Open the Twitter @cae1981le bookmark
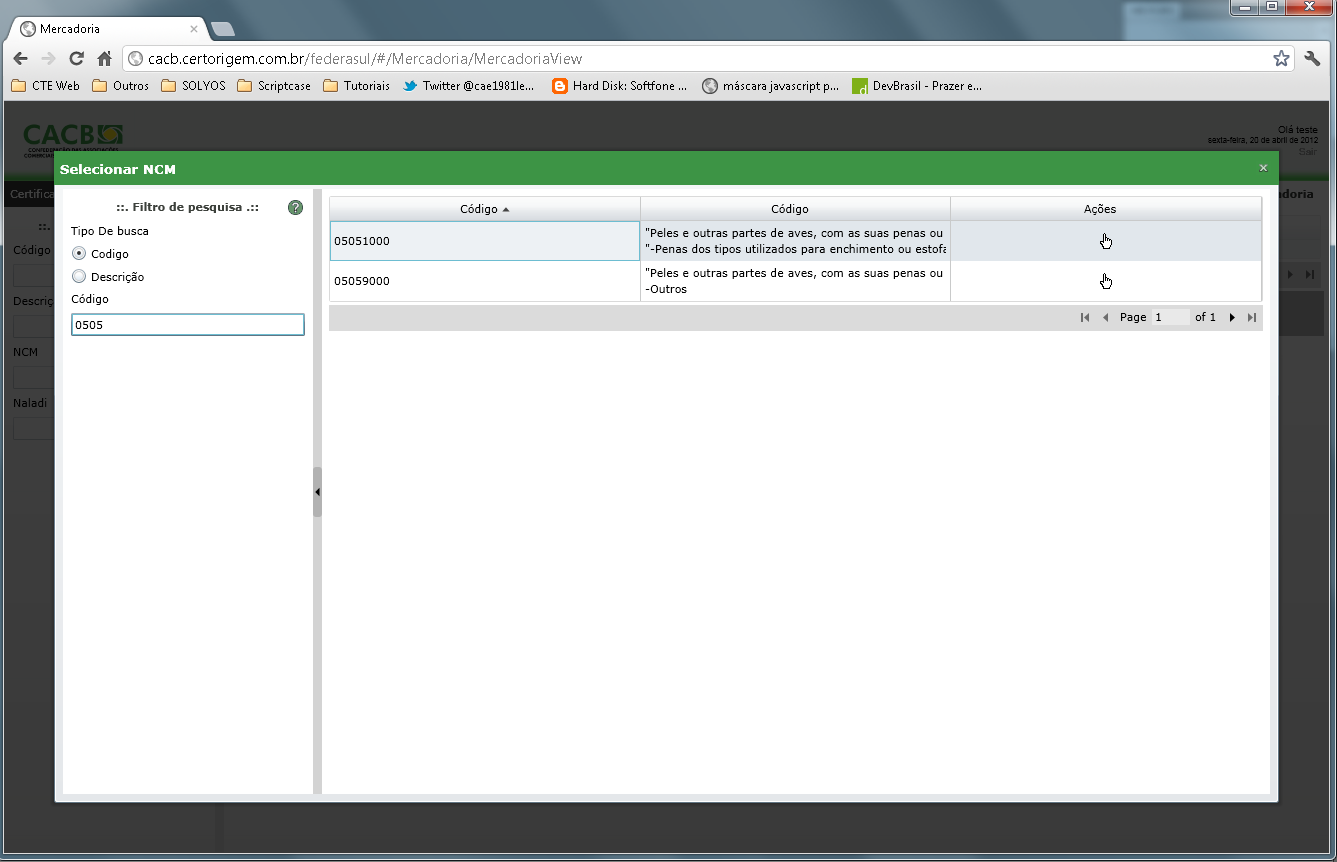This screenshot has height=862, width=1337. point(469,86)
